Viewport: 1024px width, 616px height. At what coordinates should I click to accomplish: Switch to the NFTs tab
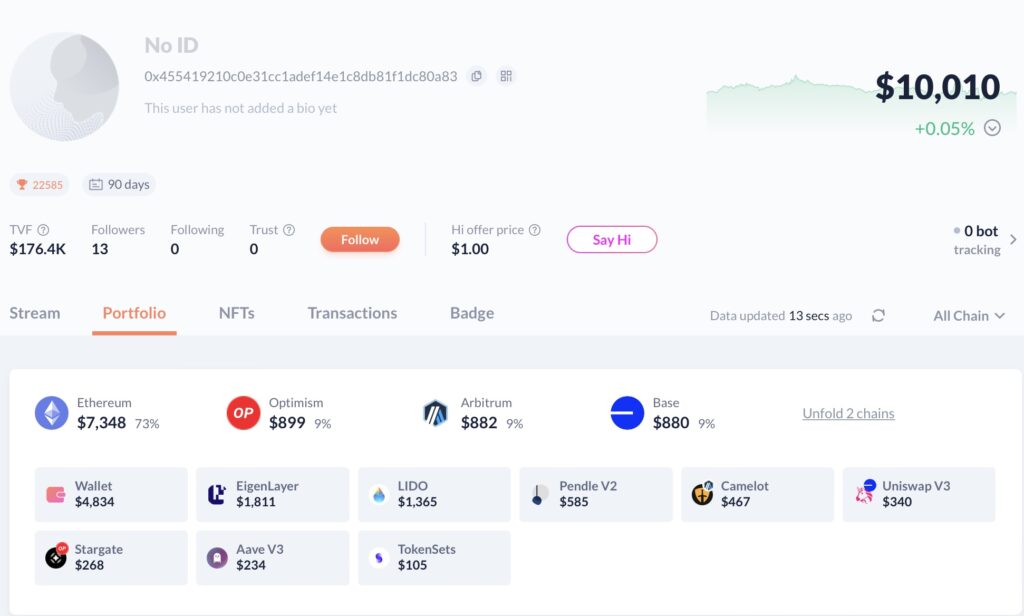click(236, 313)
